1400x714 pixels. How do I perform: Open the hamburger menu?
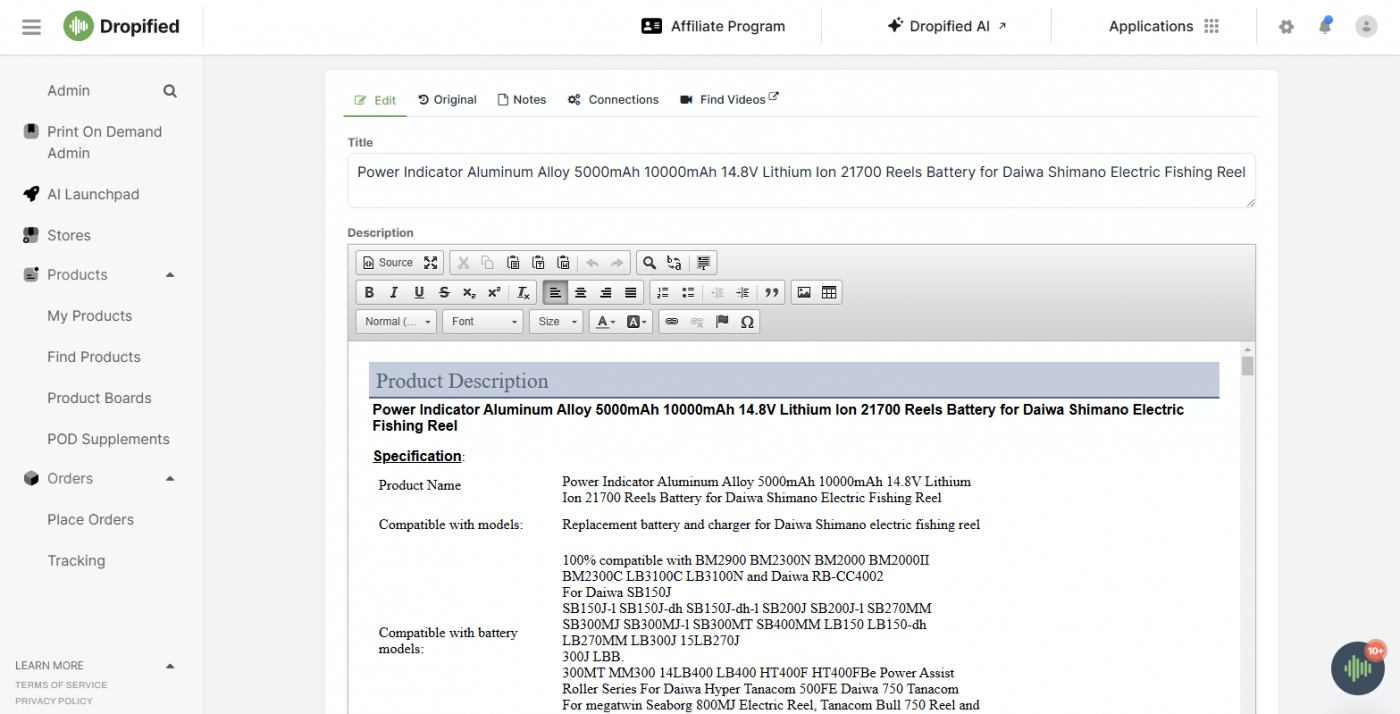[x=32, y=27]
